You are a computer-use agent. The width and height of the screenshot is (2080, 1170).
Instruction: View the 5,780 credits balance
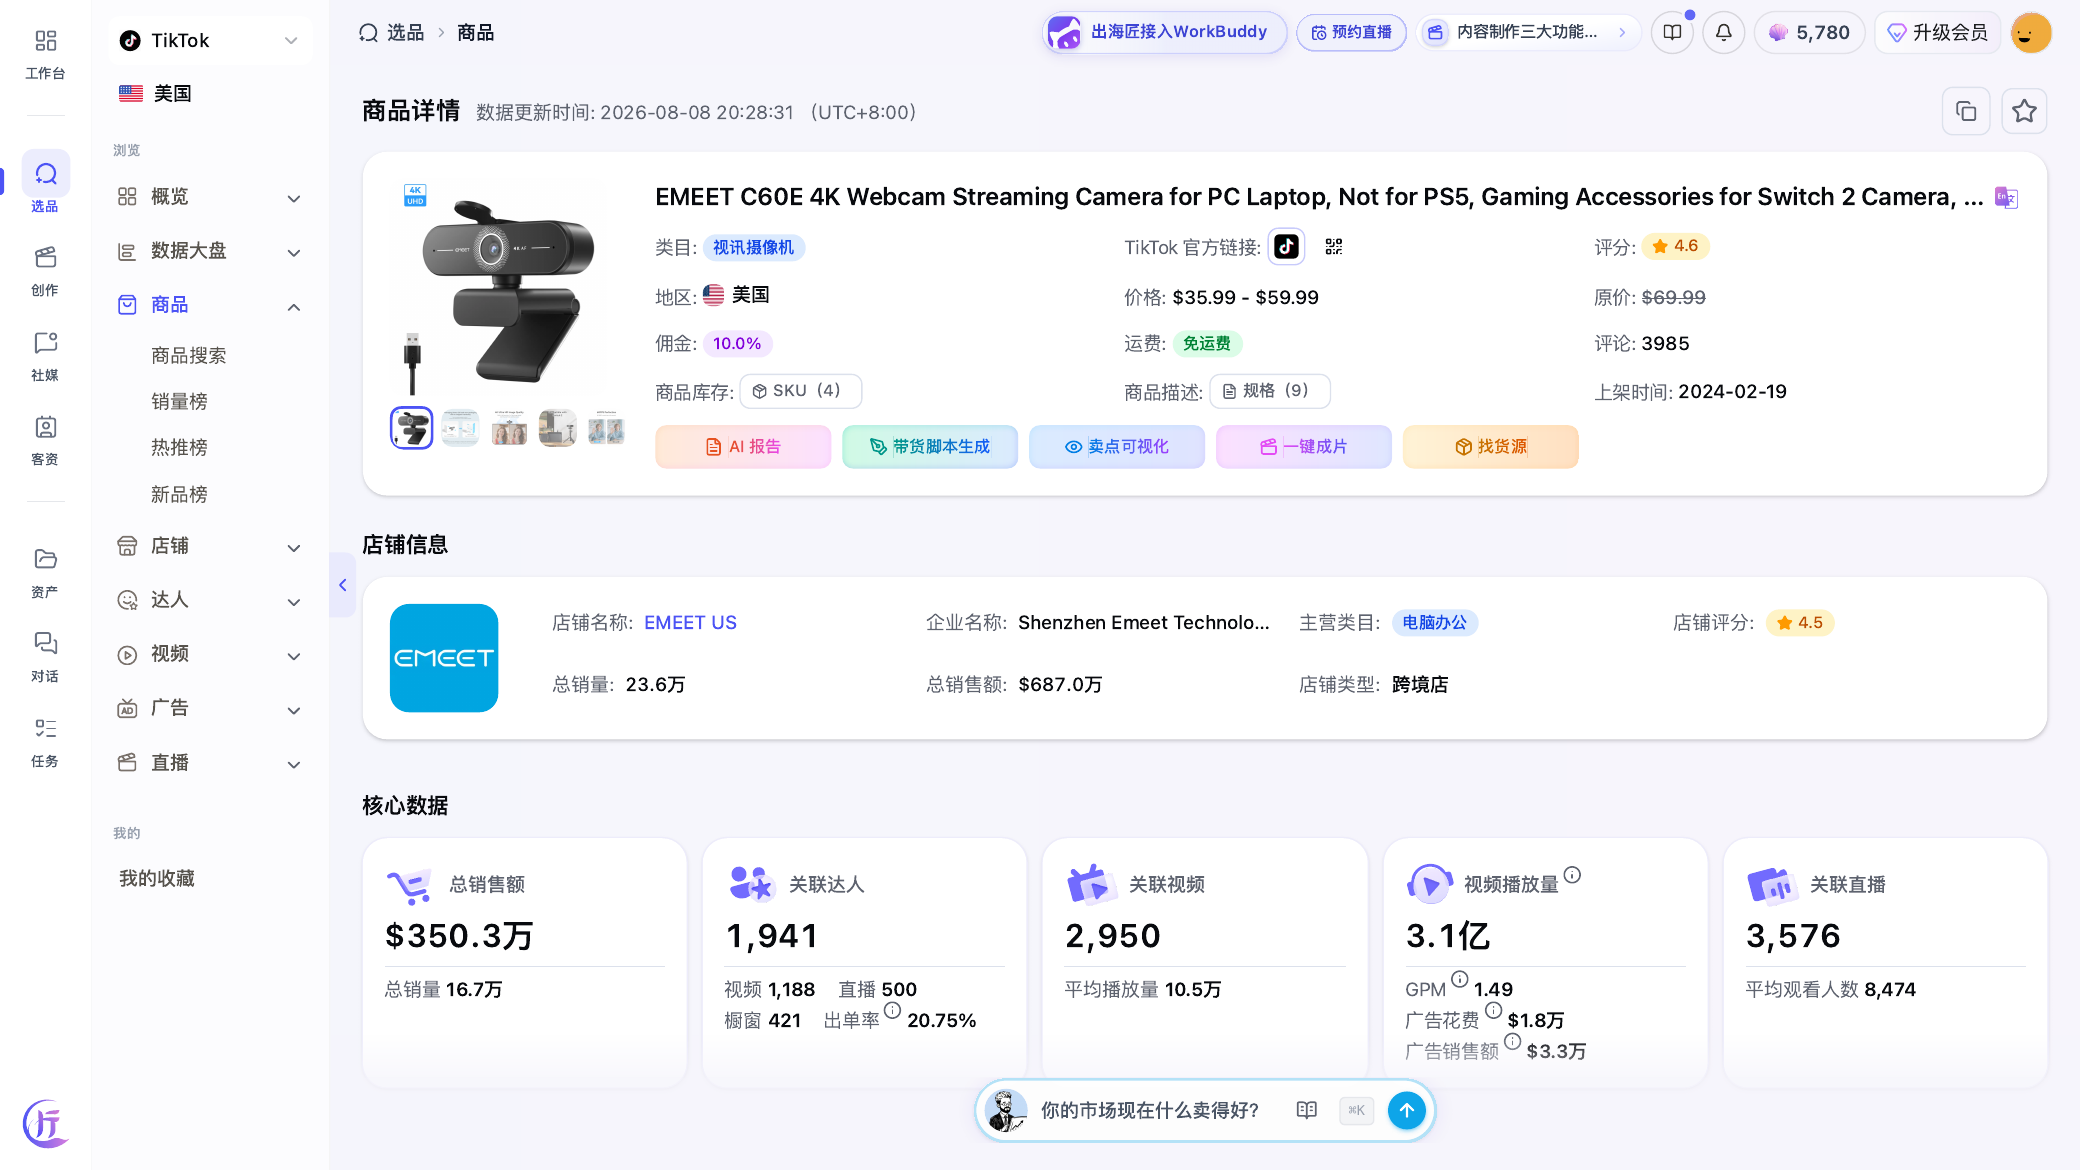click(x=1809, y=32)
